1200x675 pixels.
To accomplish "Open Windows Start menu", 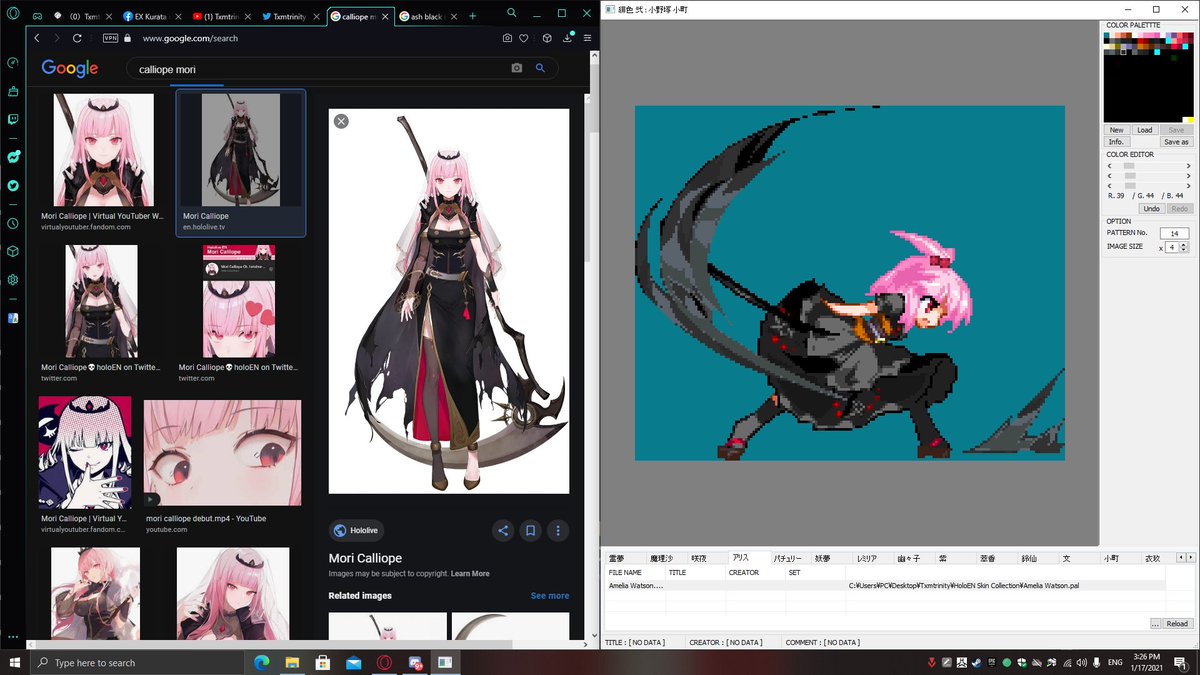I will (14, 662).
